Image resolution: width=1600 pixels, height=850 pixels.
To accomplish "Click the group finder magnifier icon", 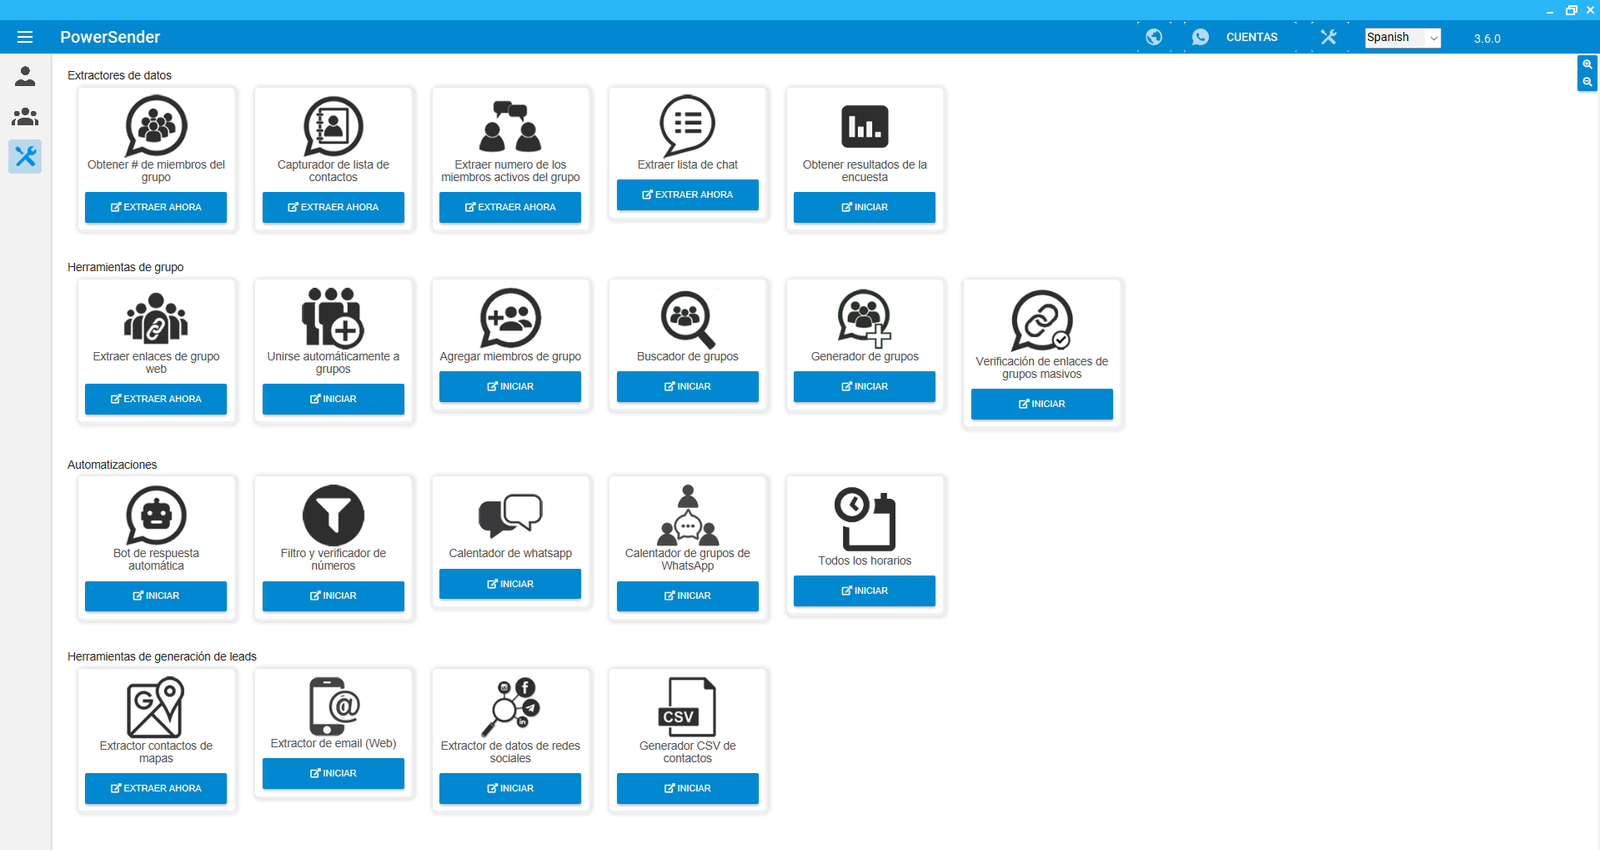I will click(x=688, y=318).
